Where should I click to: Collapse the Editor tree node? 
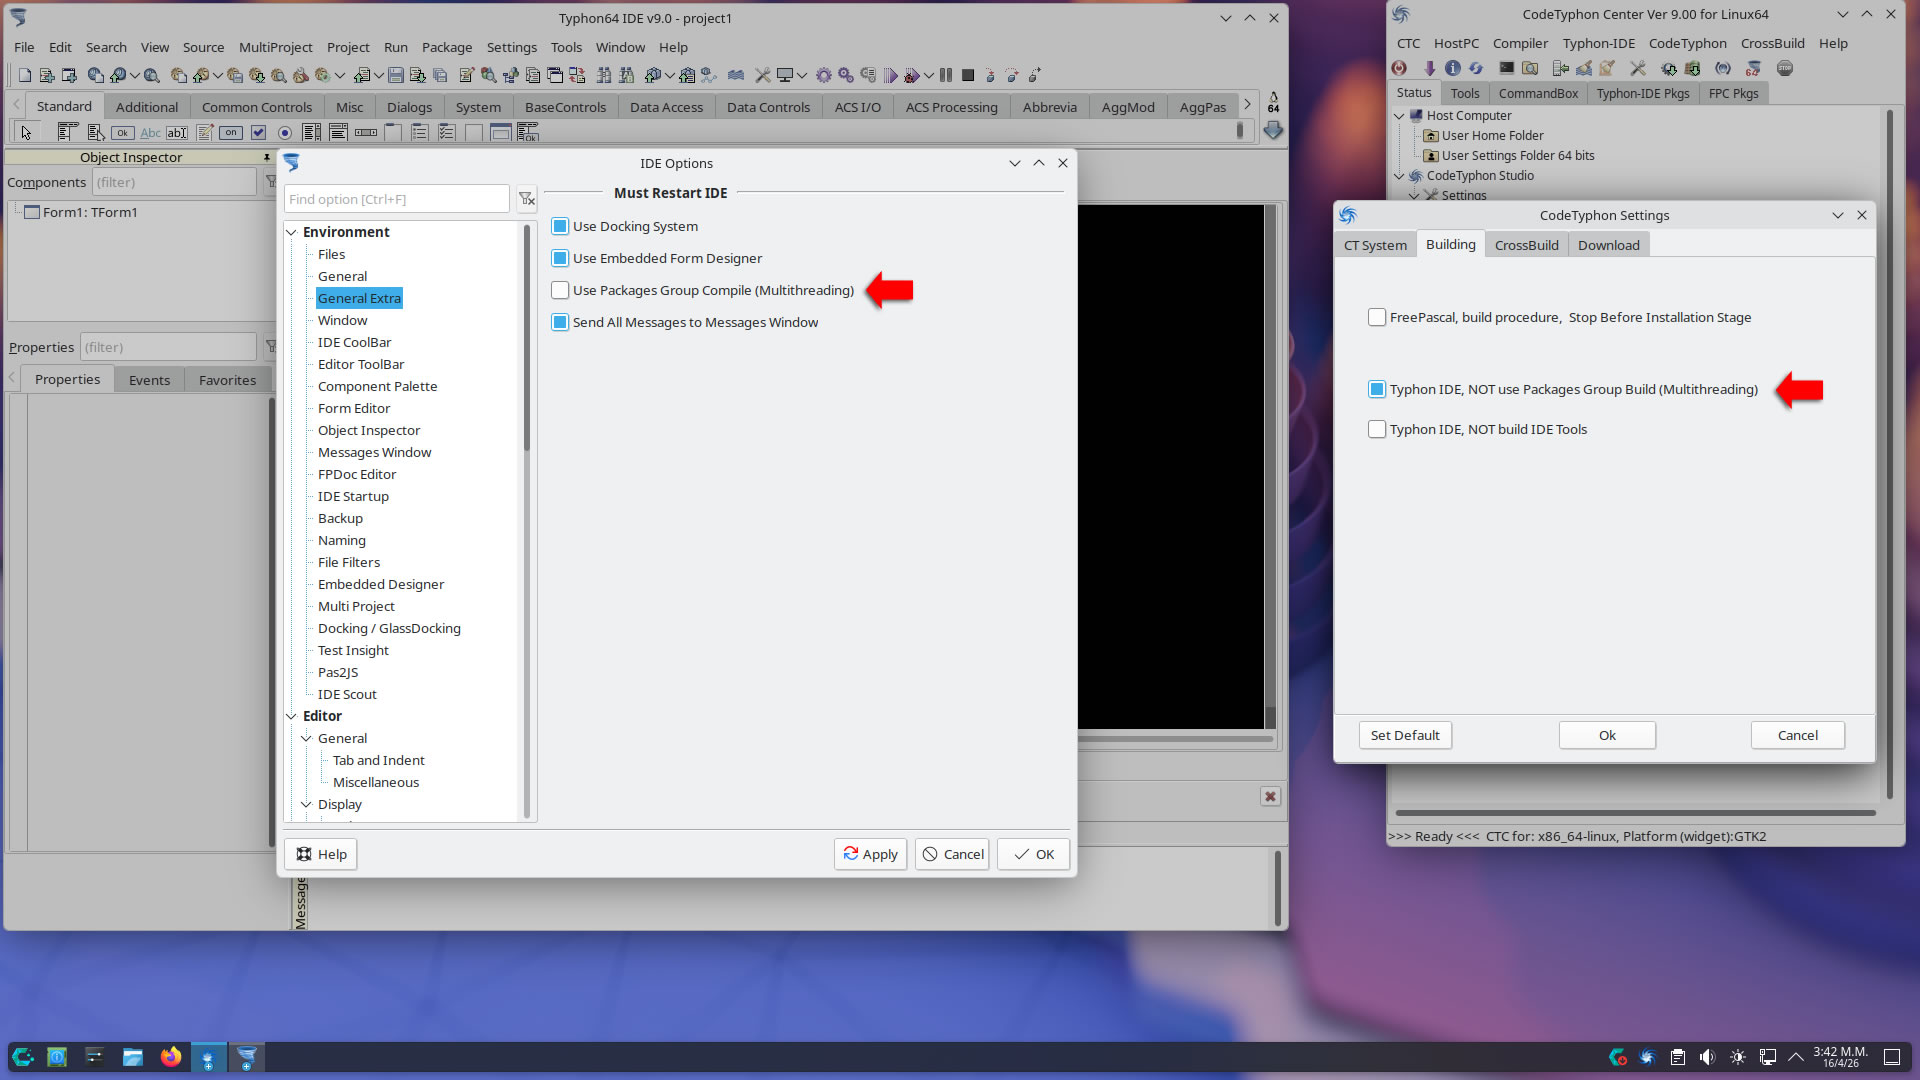pyautogui.click(x=292, y=716)
